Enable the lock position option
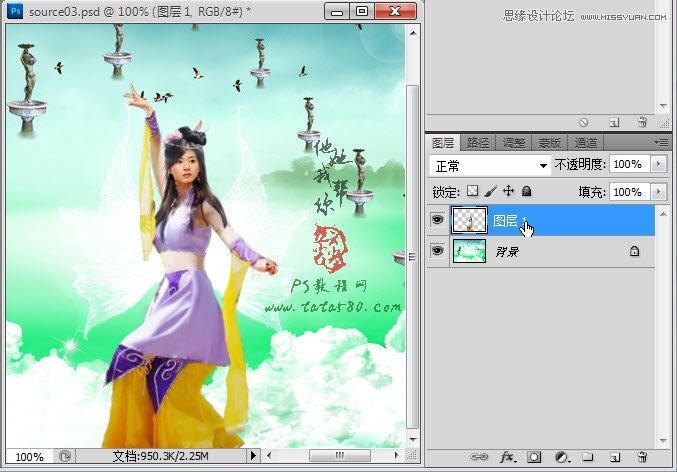Image resolution: width=677 pixels, height=472 pixels. (x=509, y=191)
